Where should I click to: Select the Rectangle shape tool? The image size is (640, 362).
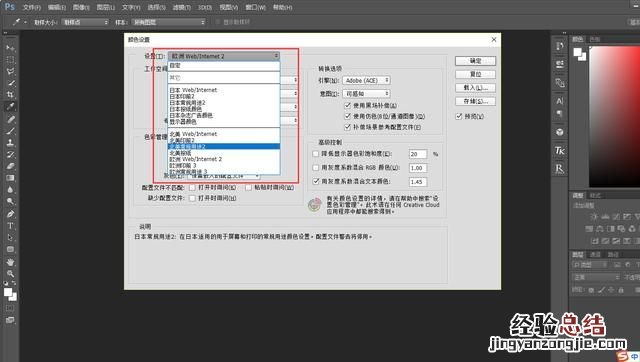point(10,249)
